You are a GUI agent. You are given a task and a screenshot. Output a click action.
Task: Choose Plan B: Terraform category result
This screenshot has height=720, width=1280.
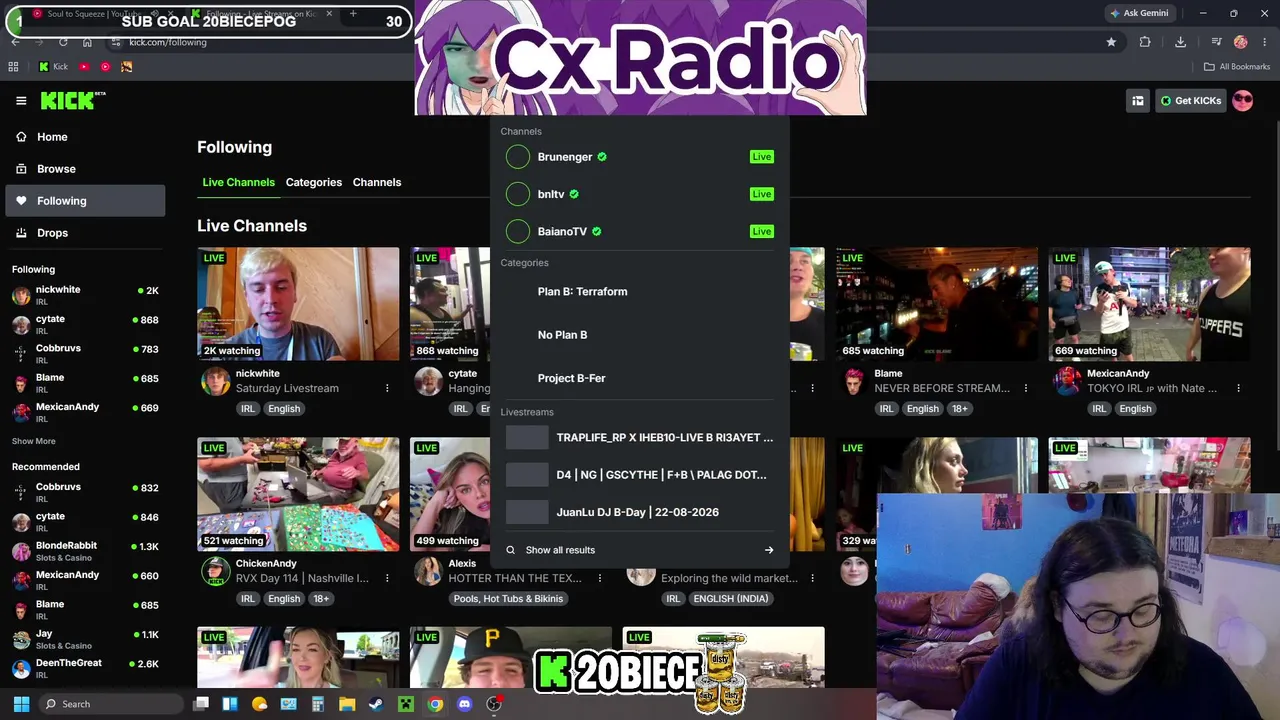(x=640, y=292)
